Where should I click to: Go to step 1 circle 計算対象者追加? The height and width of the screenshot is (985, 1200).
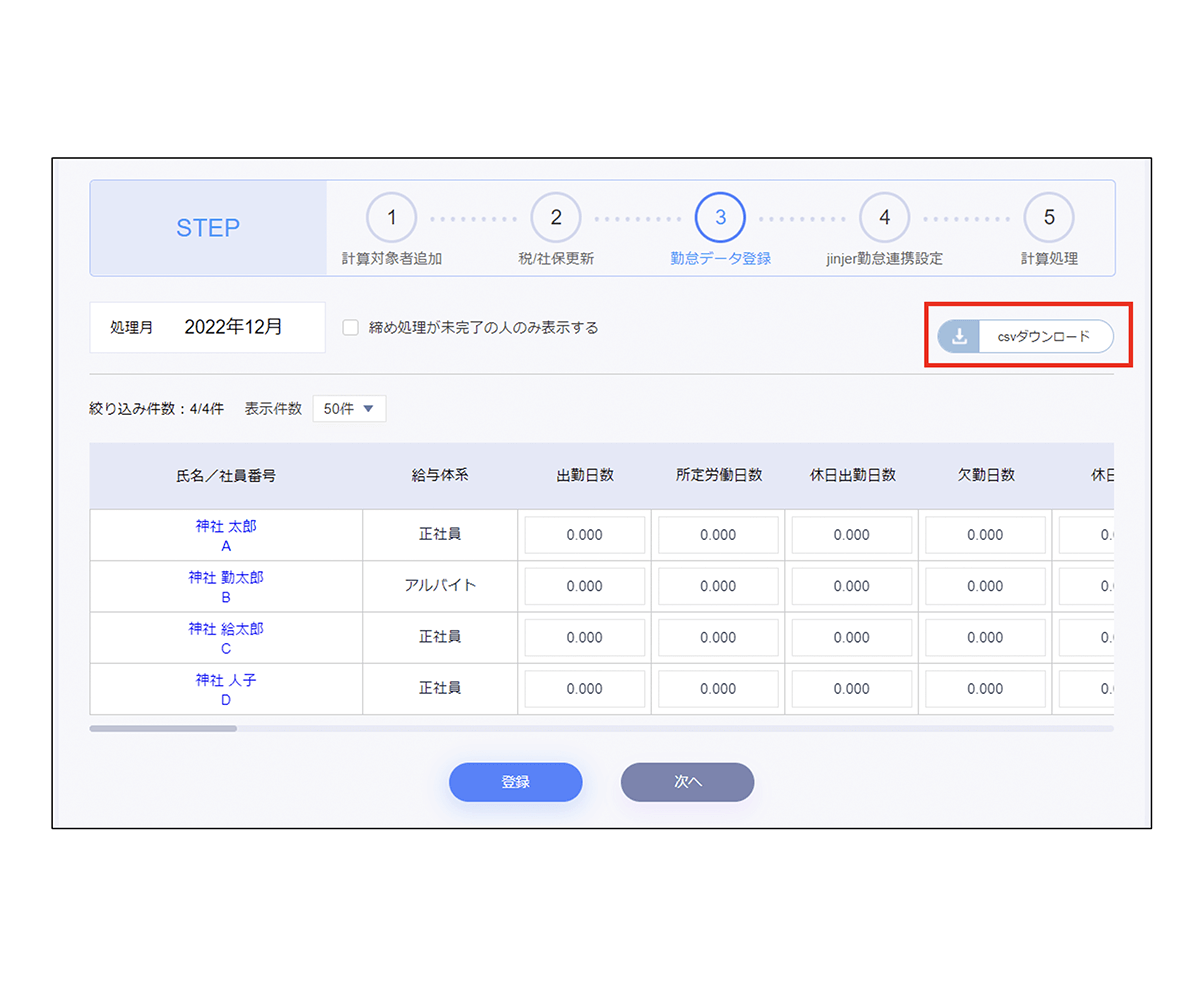(392, 217)
